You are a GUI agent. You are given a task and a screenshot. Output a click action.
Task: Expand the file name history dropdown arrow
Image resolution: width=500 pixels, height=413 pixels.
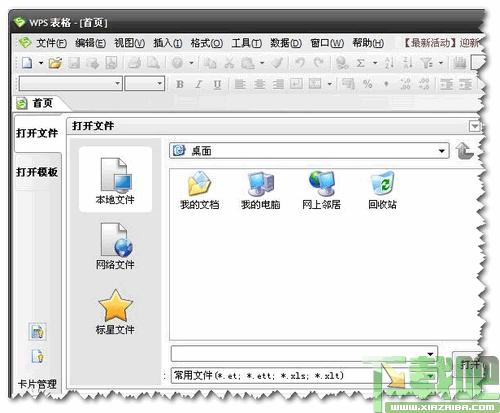pyautogui.click(x=430, y=354)
